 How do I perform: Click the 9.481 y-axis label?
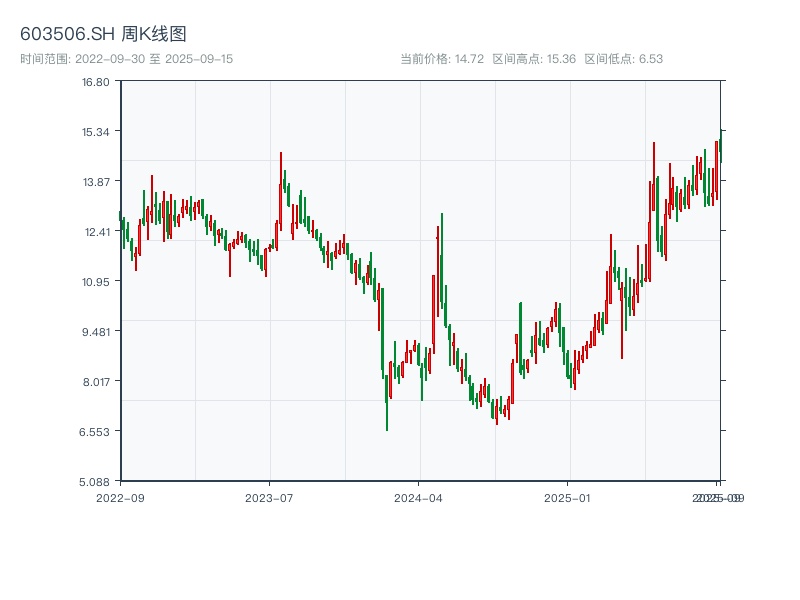tap(96, 332)
